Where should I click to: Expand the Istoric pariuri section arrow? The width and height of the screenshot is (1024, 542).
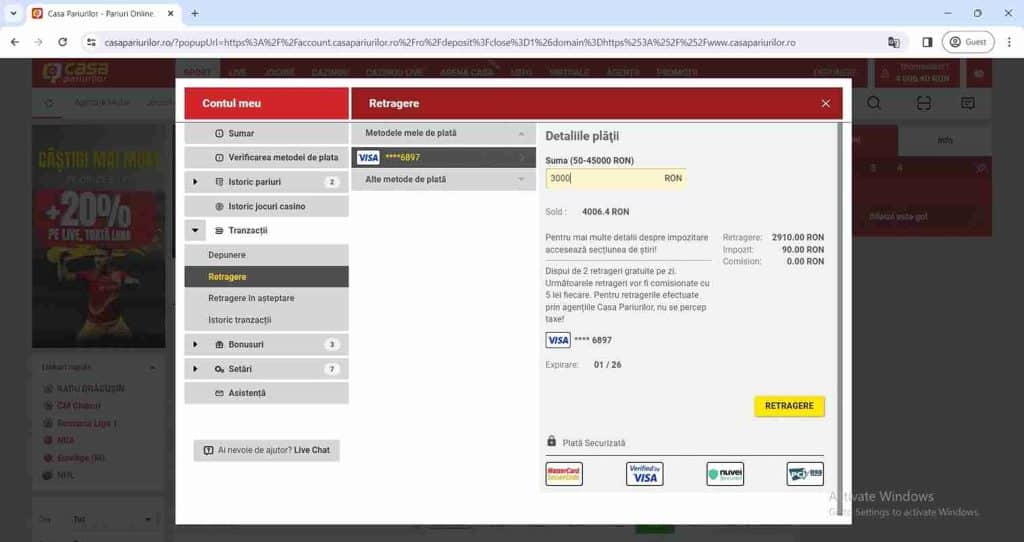[195, 182]
